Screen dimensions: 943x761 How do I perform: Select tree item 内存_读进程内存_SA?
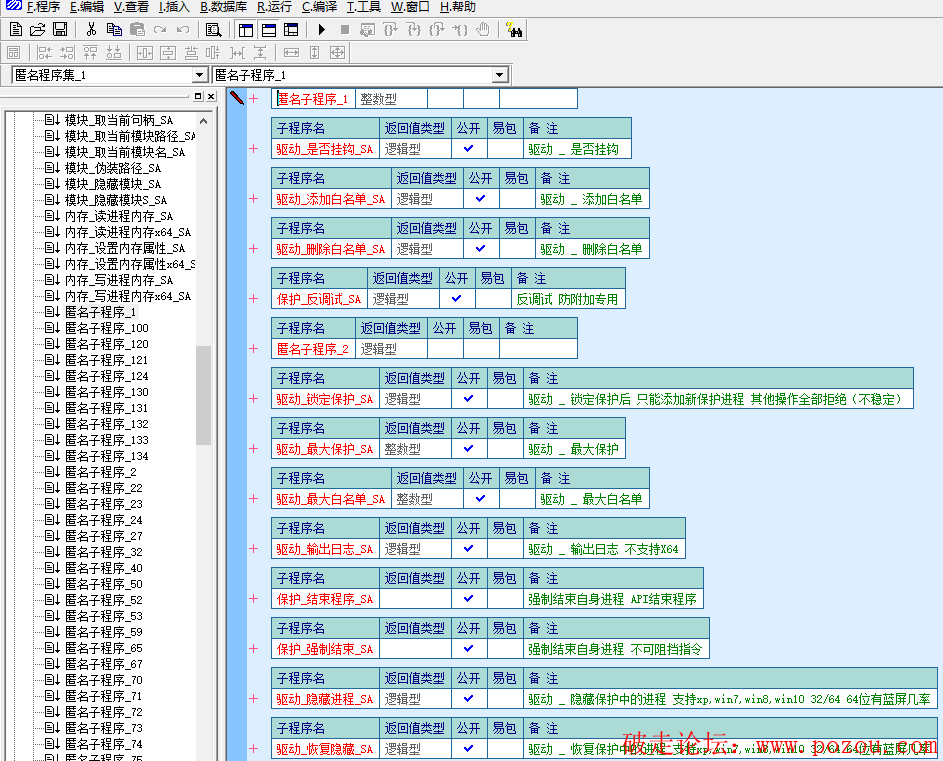pos(118,216)
